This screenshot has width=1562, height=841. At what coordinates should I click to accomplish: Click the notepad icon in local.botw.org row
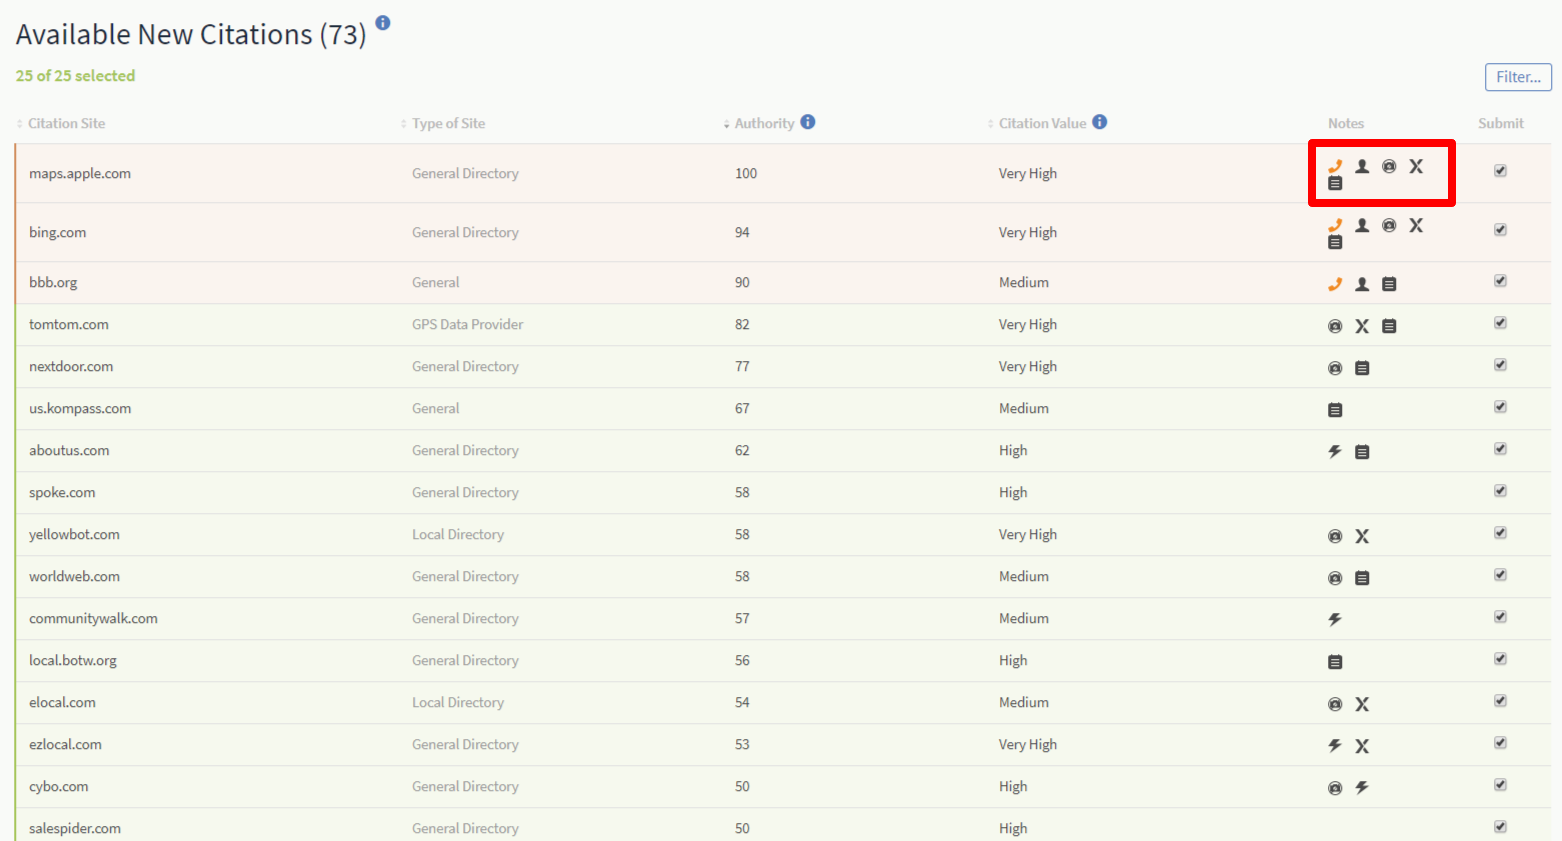1335,662
